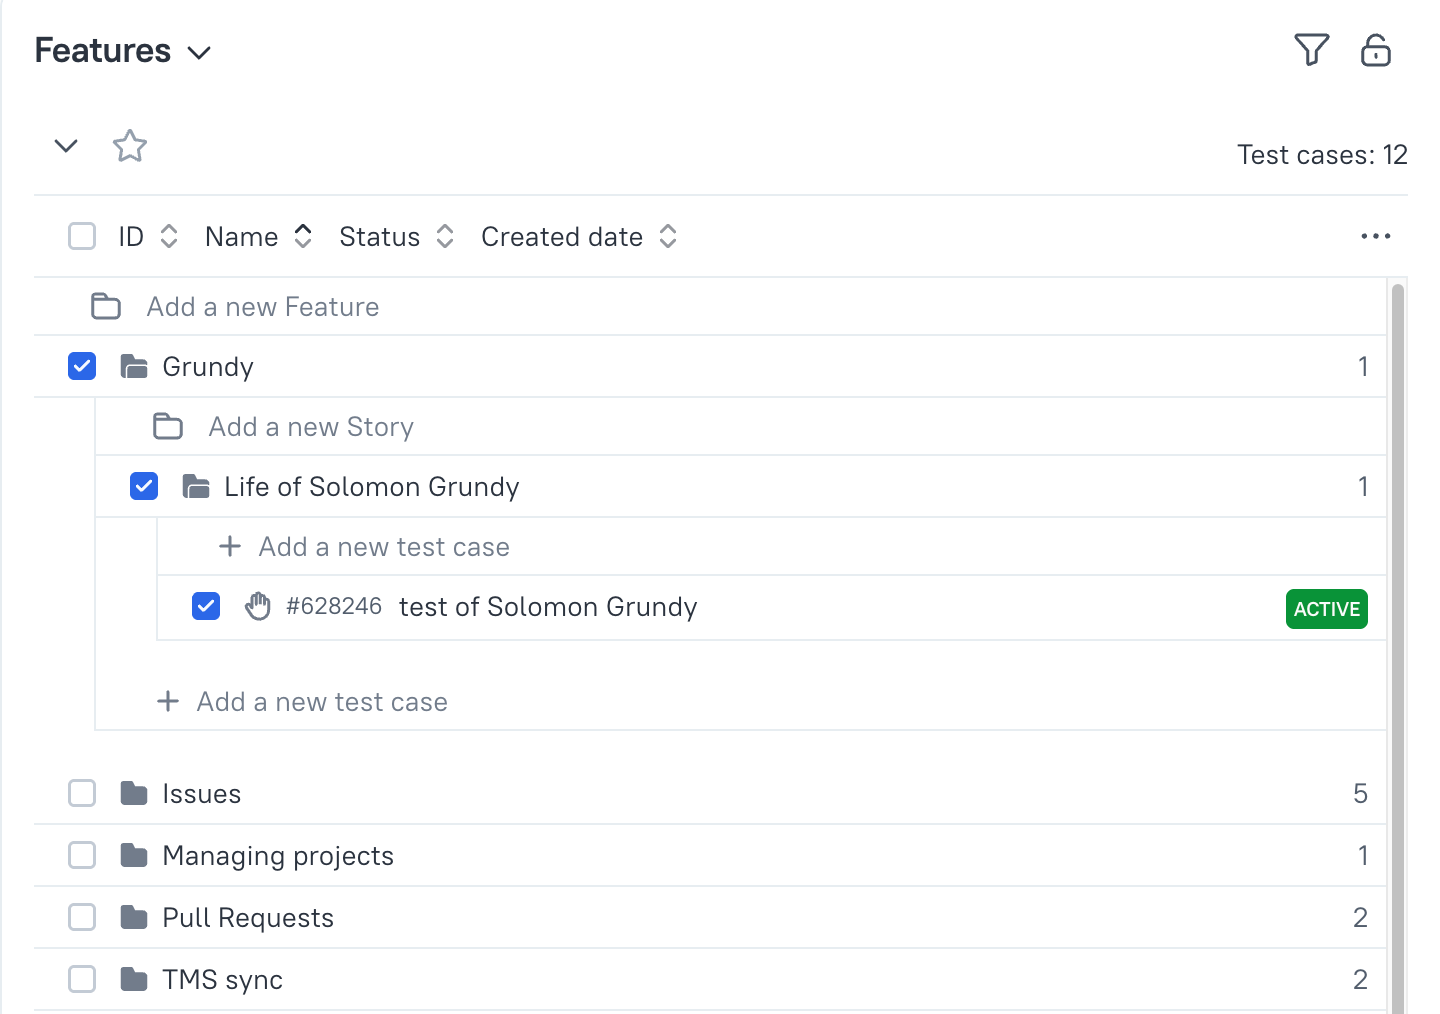1440x1014 pixels.
Task: Open the filter icon
Action: (1311, 50)
